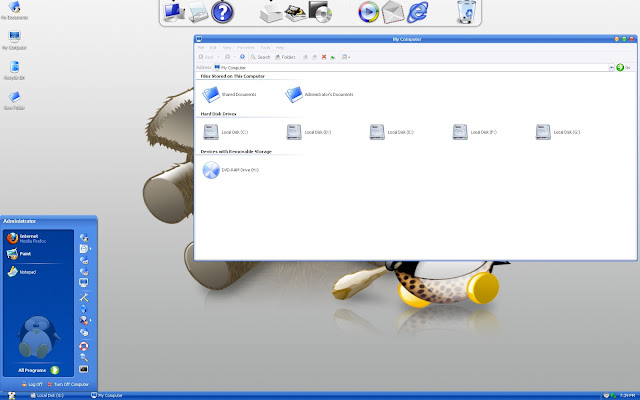
Task: Open the Back history dropdown arrow
Action: [x=218, y=57]
